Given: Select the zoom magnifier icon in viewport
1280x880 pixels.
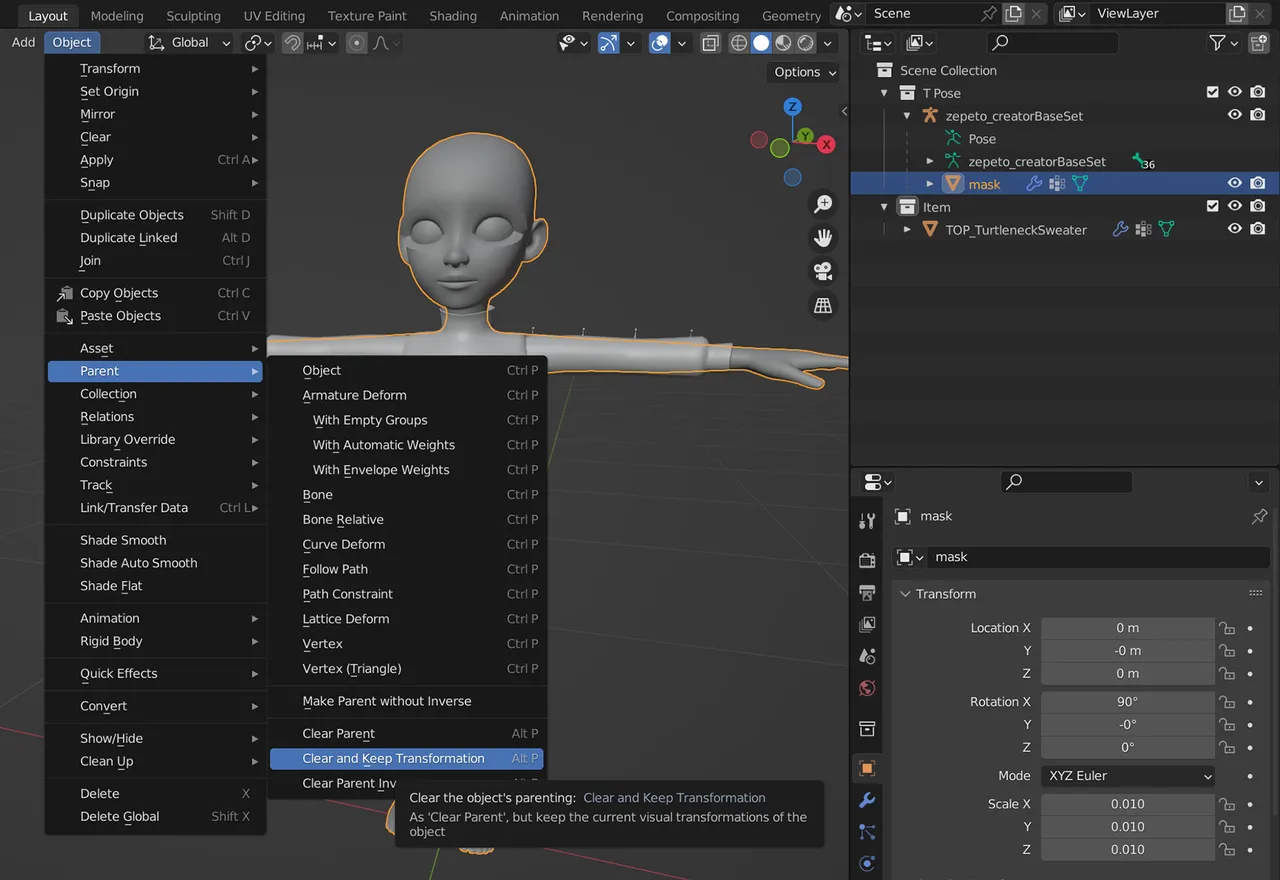Looking at the screenshot, I should 823,204.
